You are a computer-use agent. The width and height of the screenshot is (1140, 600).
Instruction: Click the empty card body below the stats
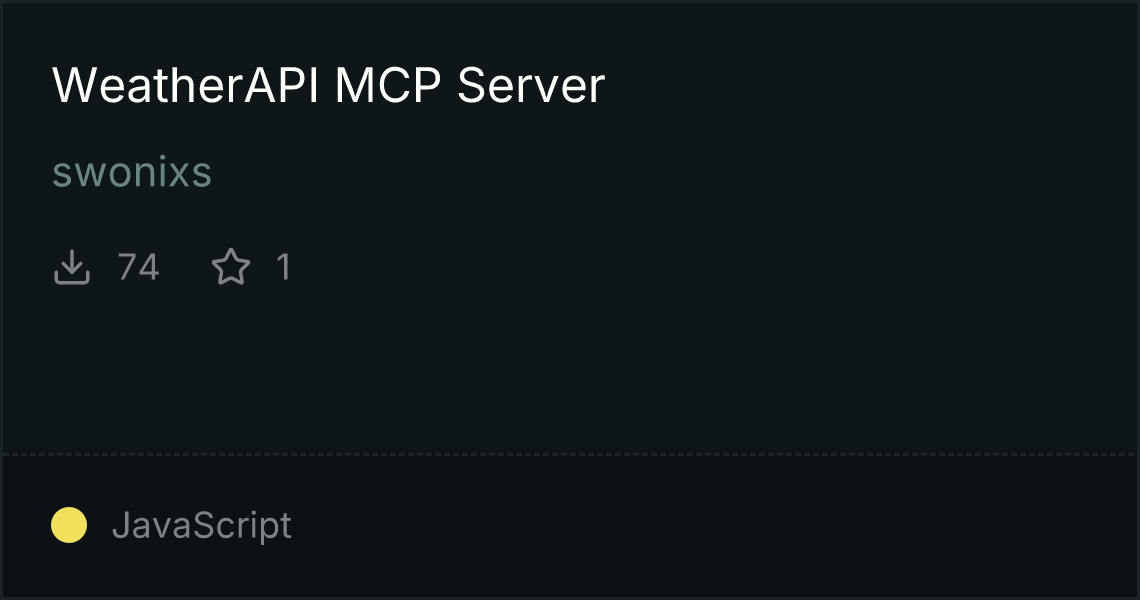570,371
